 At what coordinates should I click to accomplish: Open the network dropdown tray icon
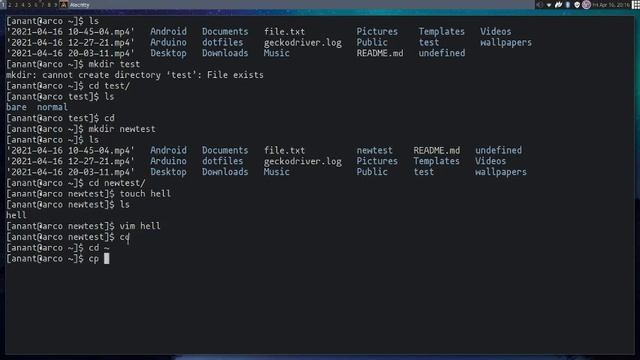[549, 5]
